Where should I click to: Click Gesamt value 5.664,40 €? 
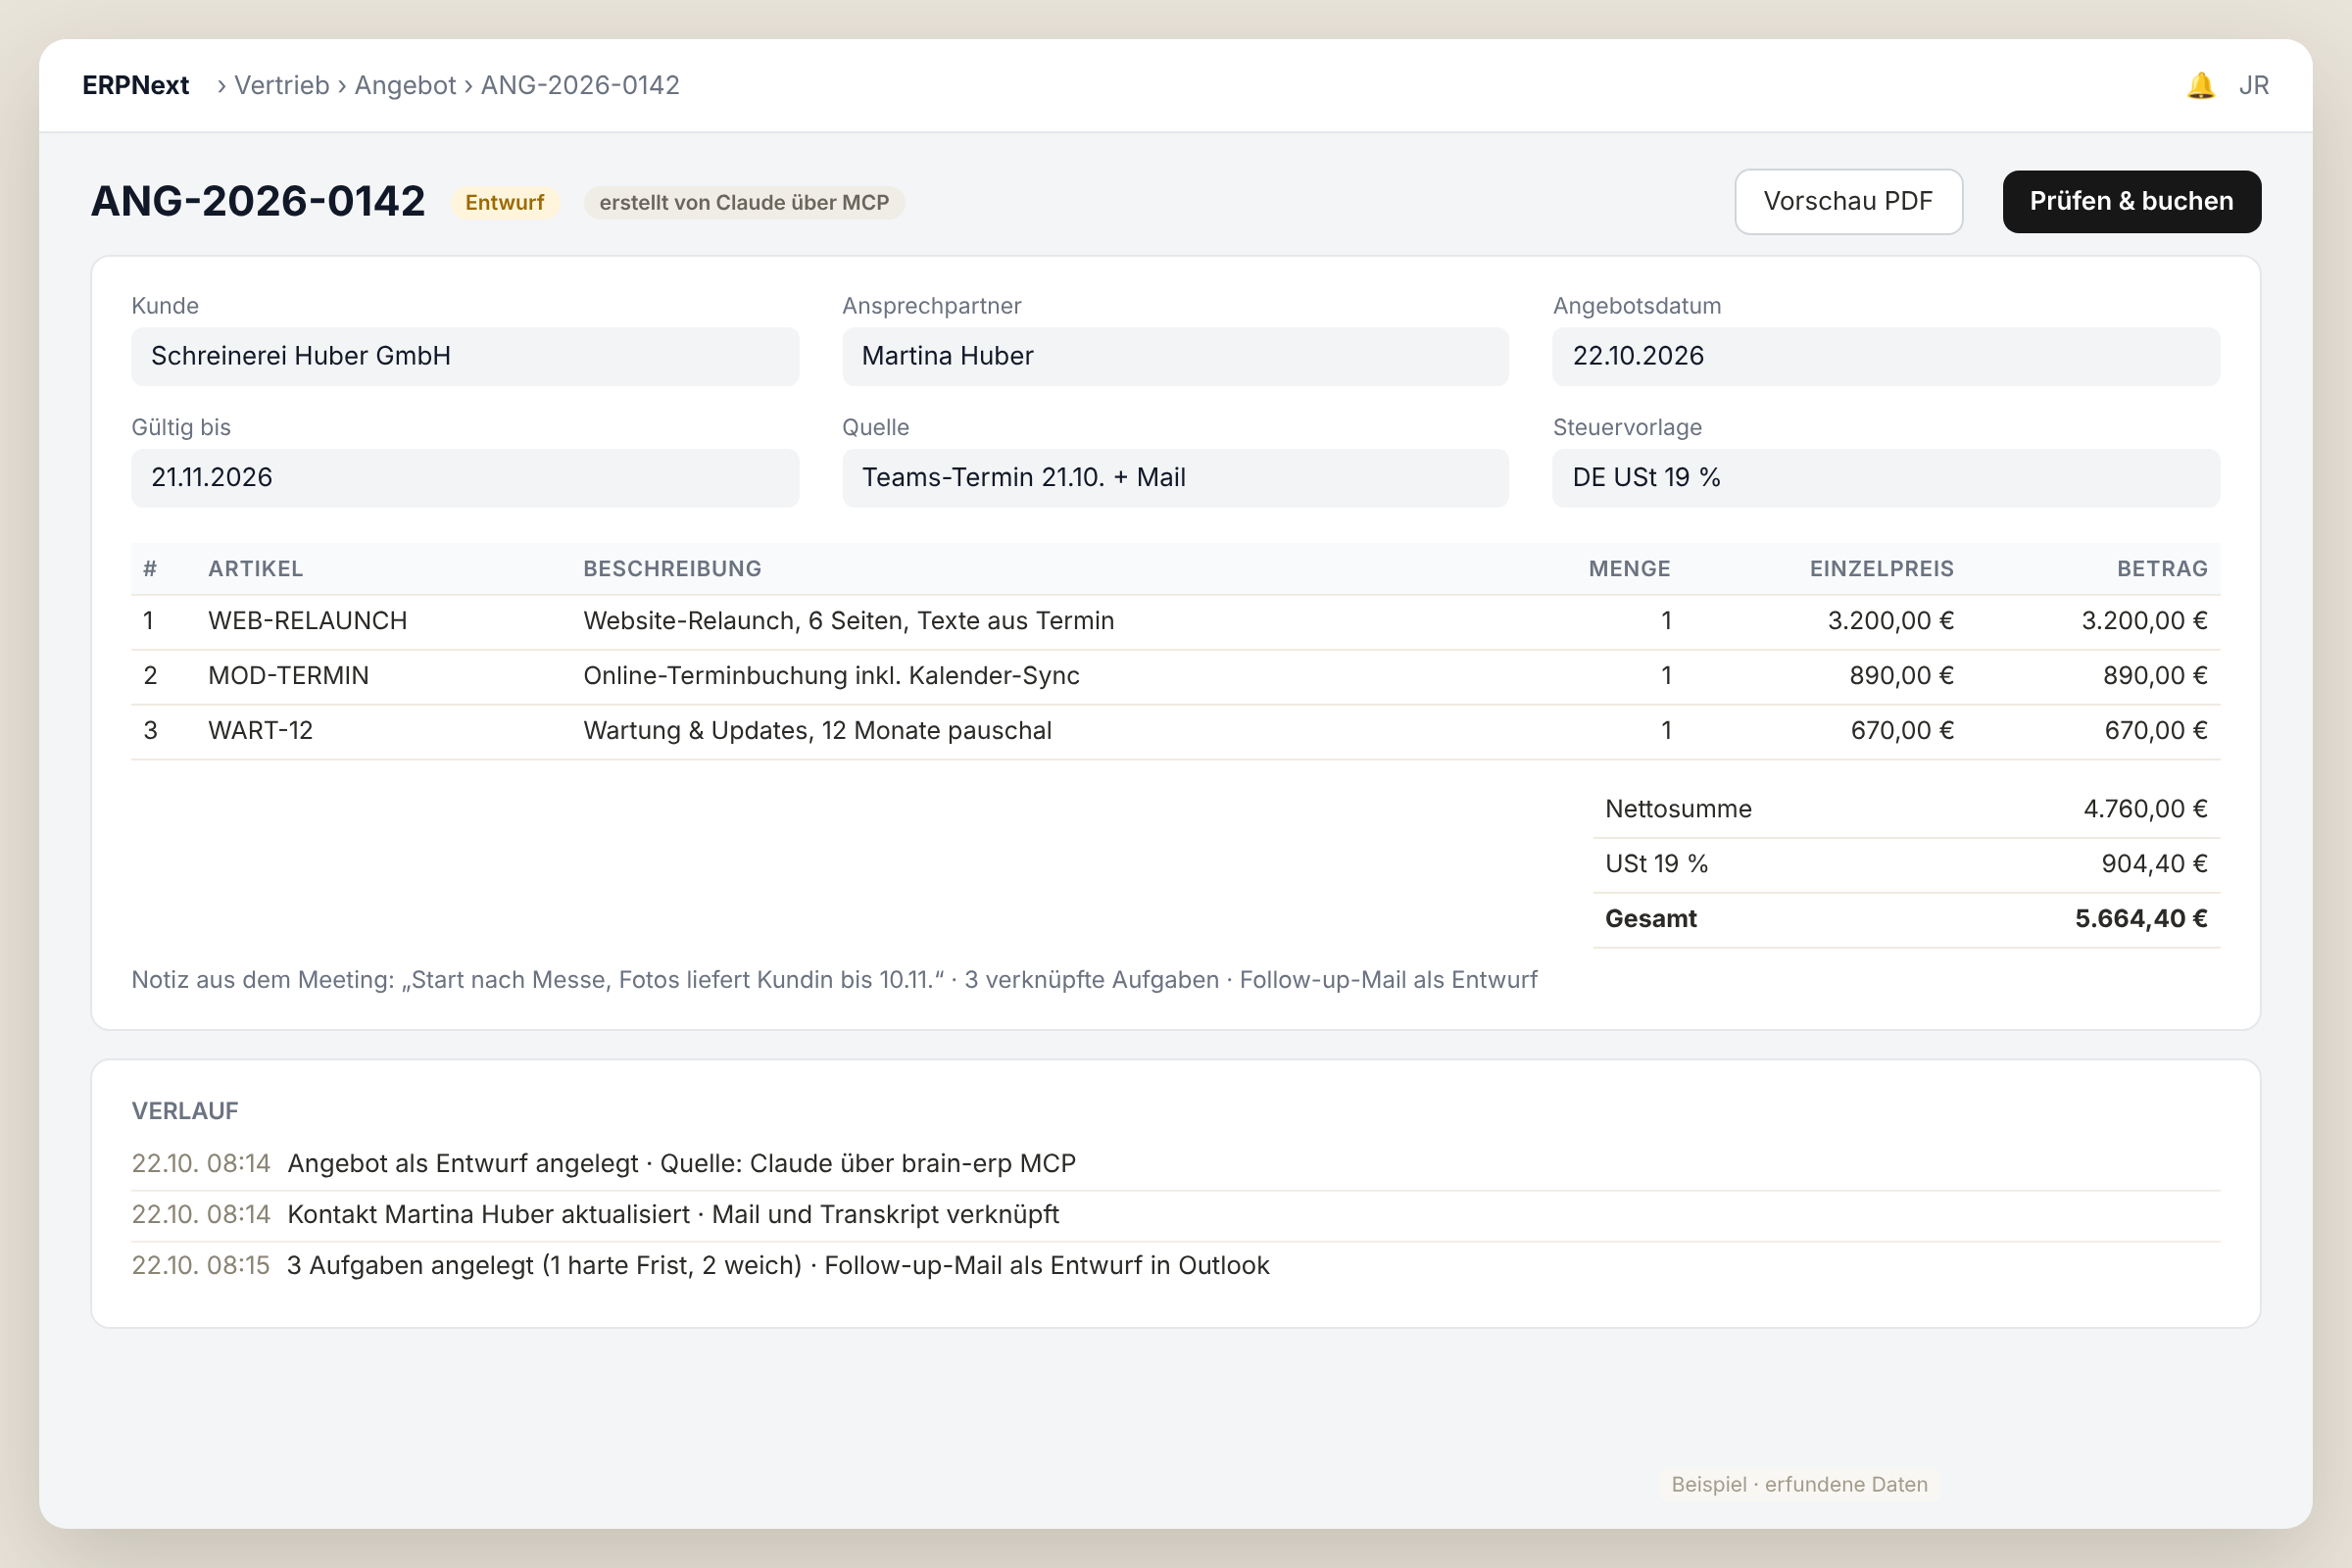pos(2141,919)
